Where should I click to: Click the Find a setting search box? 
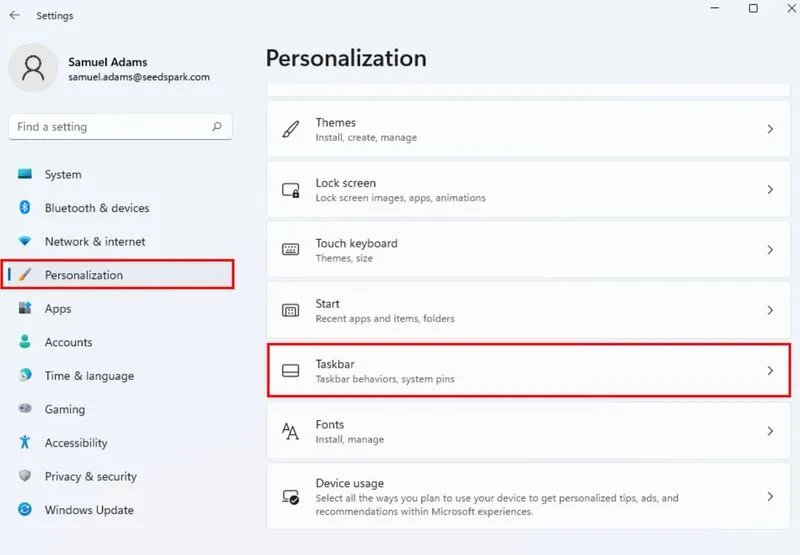pyautogui.click(x=120, y=127)
